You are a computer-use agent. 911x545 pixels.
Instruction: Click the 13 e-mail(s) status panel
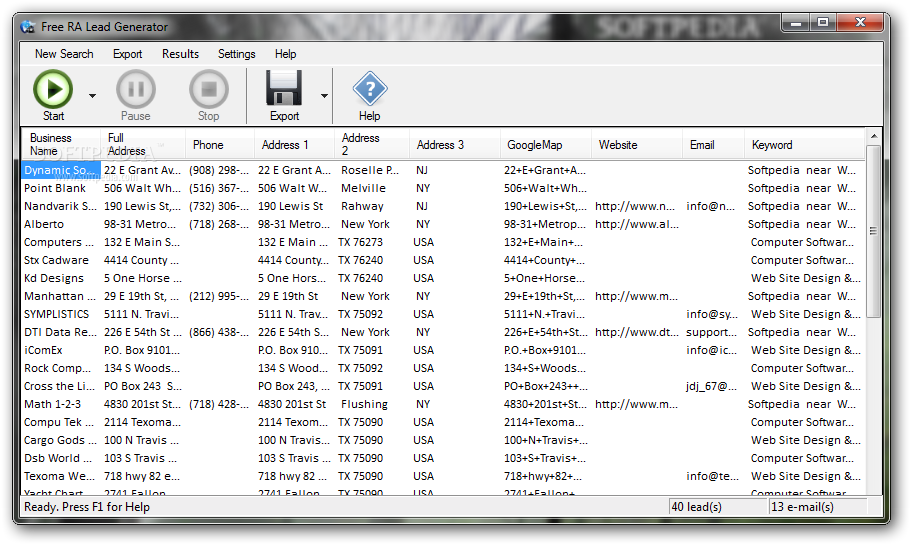[x=817, y=507]
